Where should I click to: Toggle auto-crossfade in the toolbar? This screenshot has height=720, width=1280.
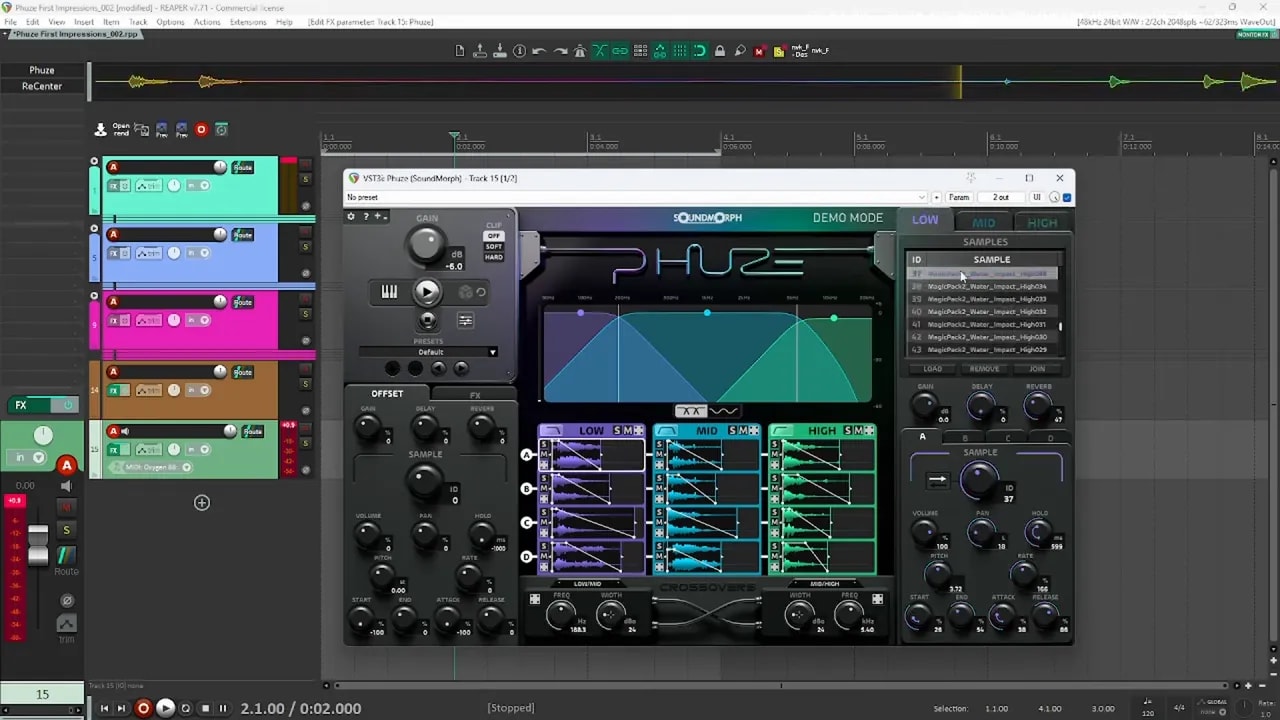click(x=600, y=51)
